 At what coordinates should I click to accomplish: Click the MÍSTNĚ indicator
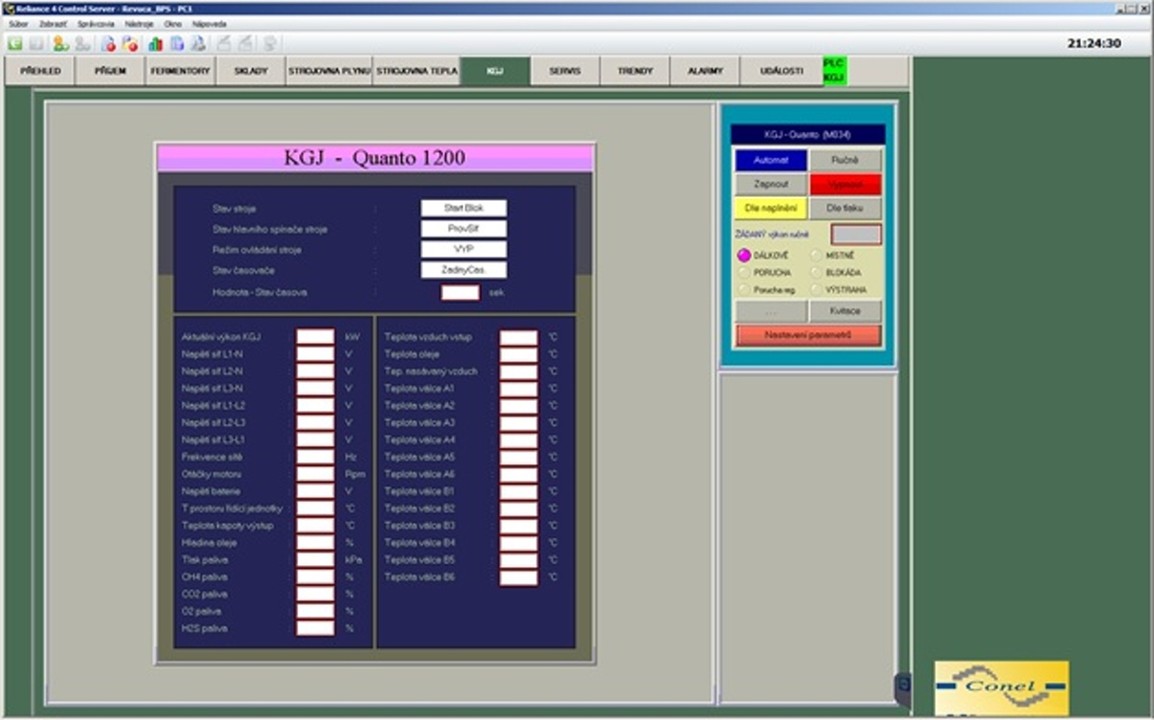(816, 255)
